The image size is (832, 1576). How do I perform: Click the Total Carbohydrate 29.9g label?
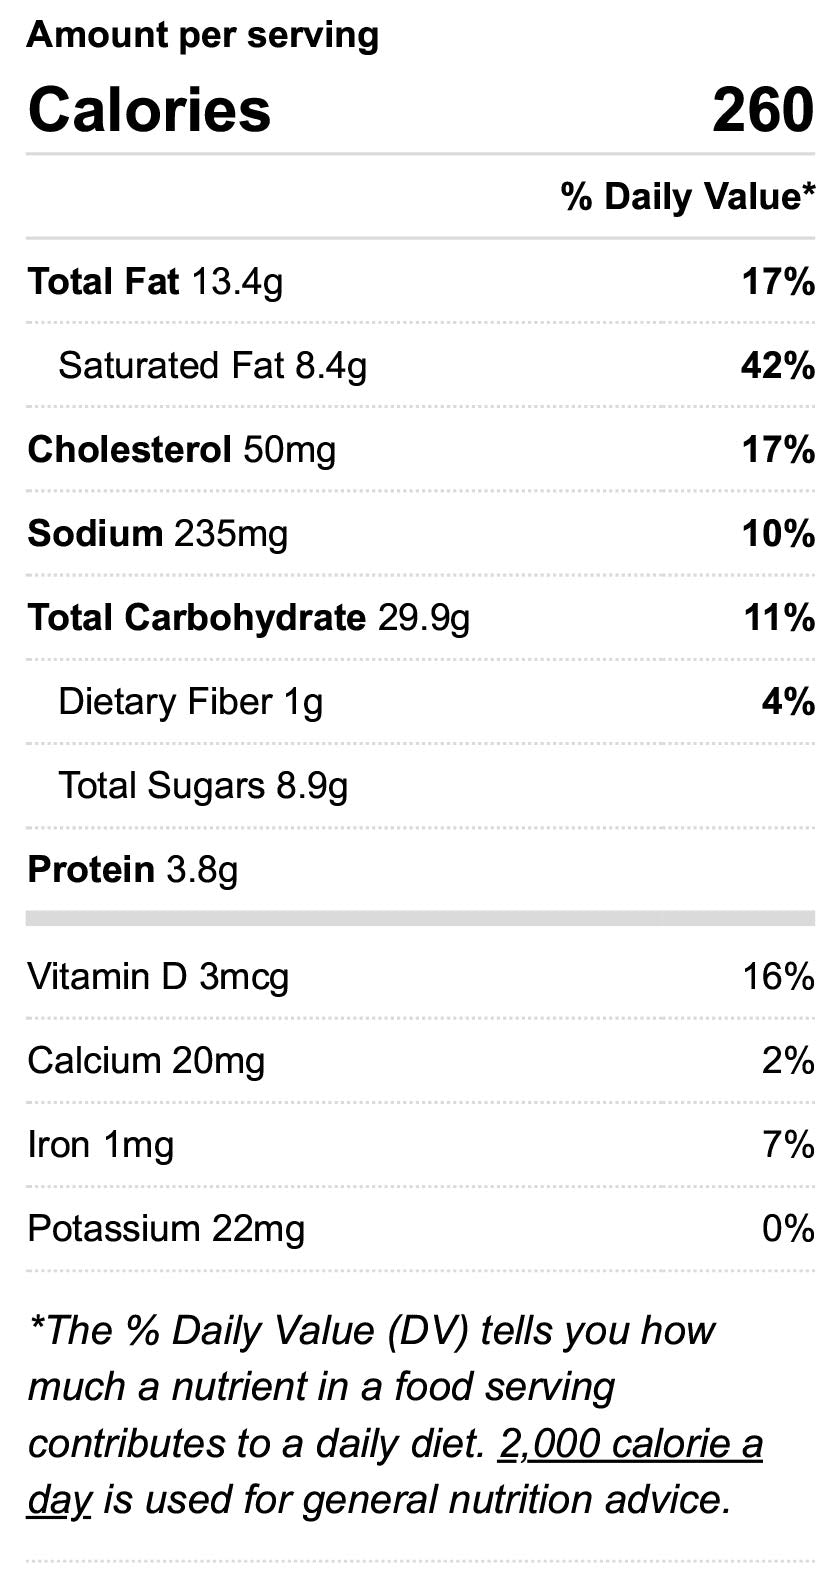[x=249, y=618]
